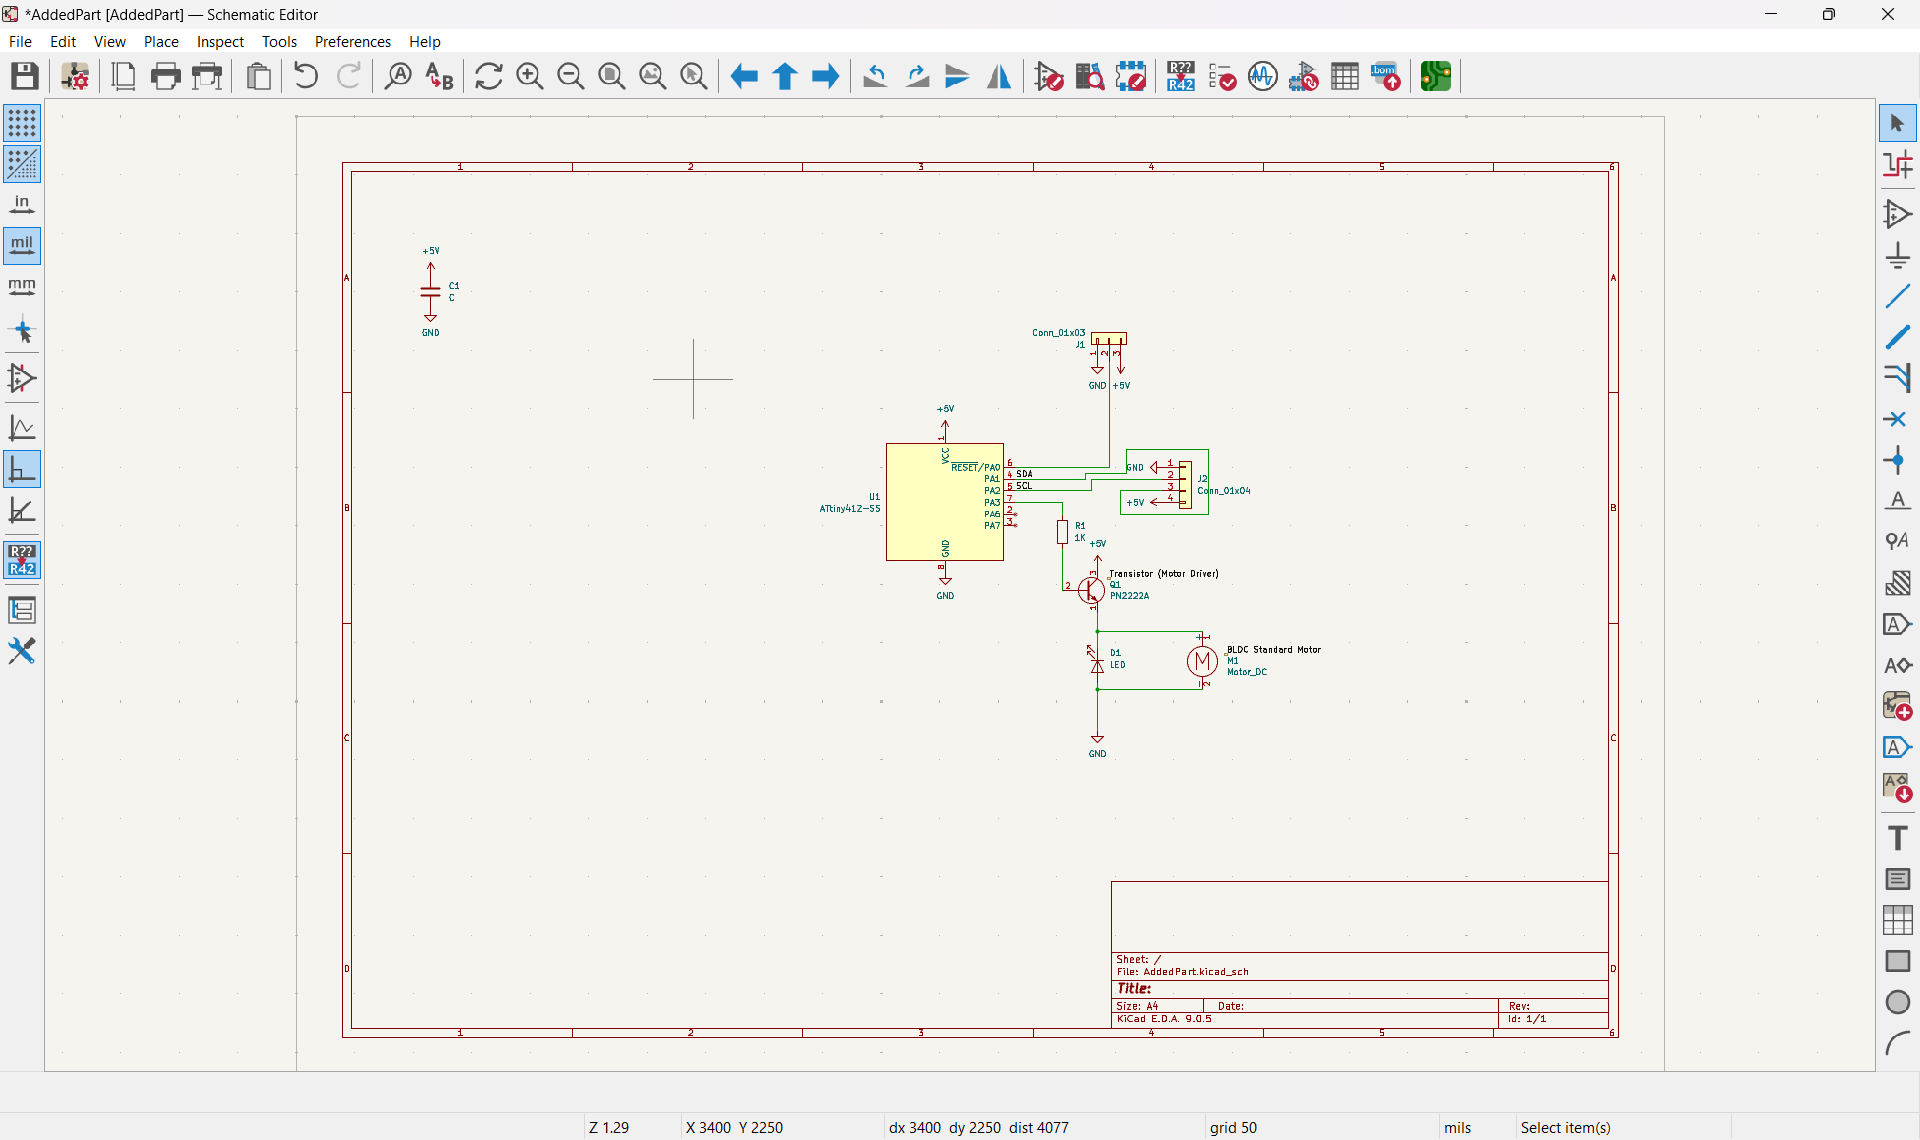Switch units to millimeters
This screenshot has width=1920, height=1140.
(x=22, y=287)
